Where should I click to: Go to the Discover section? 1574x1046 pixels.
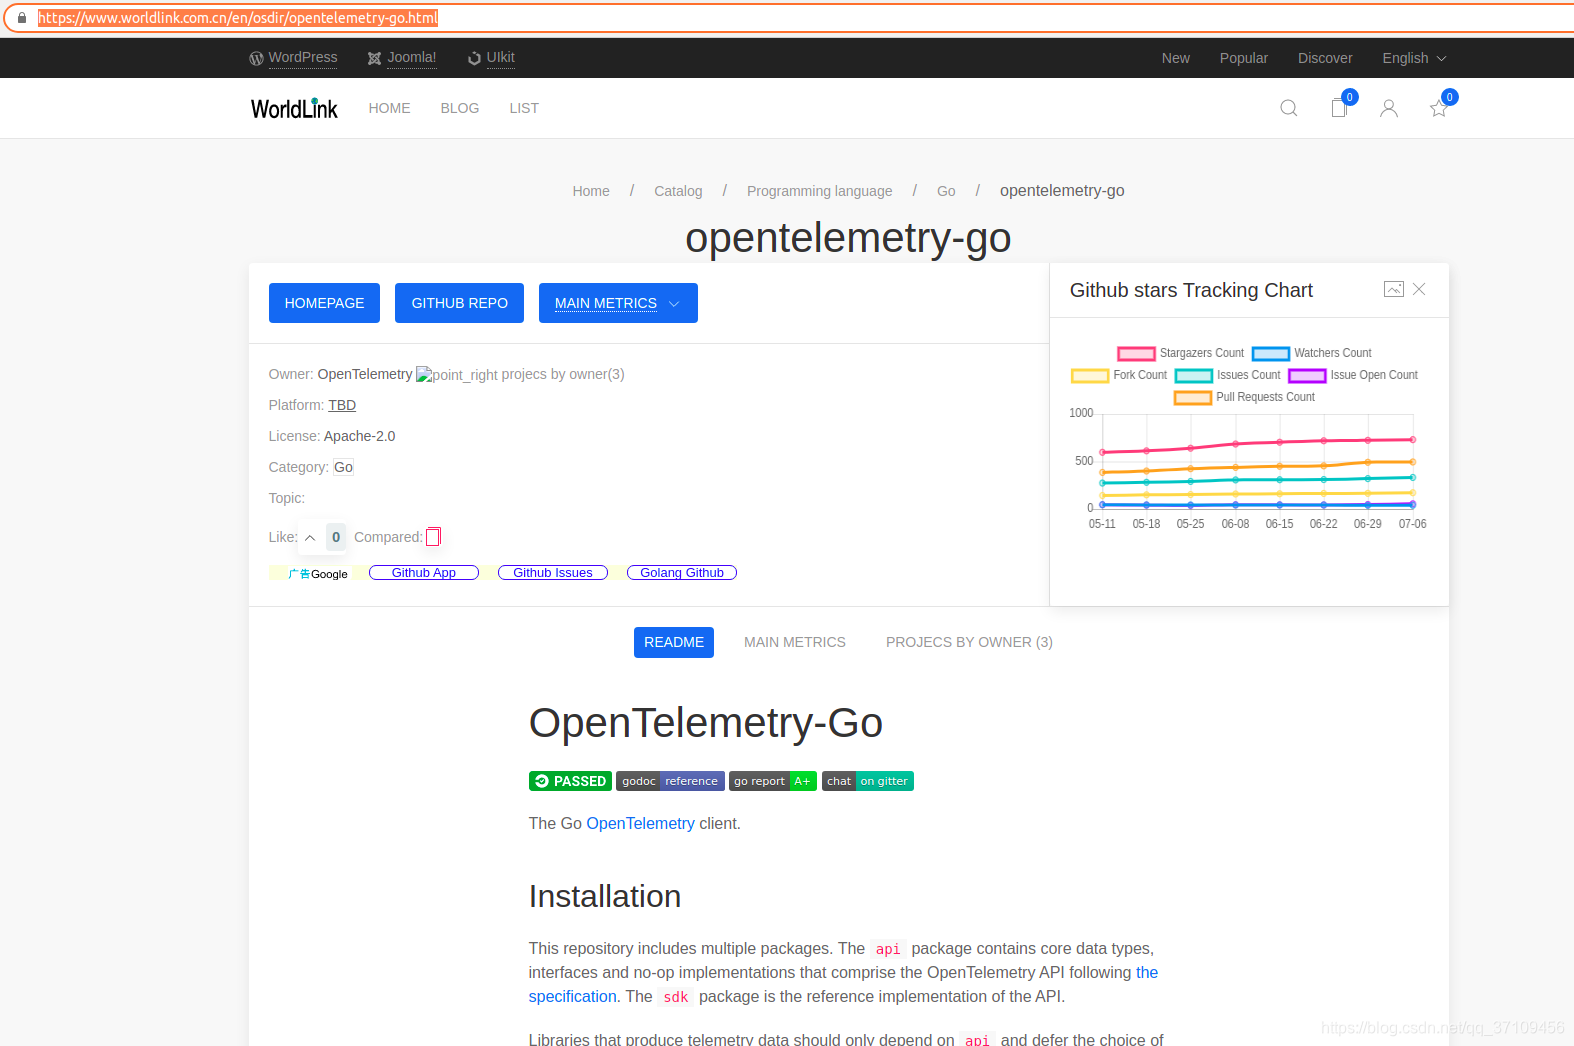[x=1325, y=58]
